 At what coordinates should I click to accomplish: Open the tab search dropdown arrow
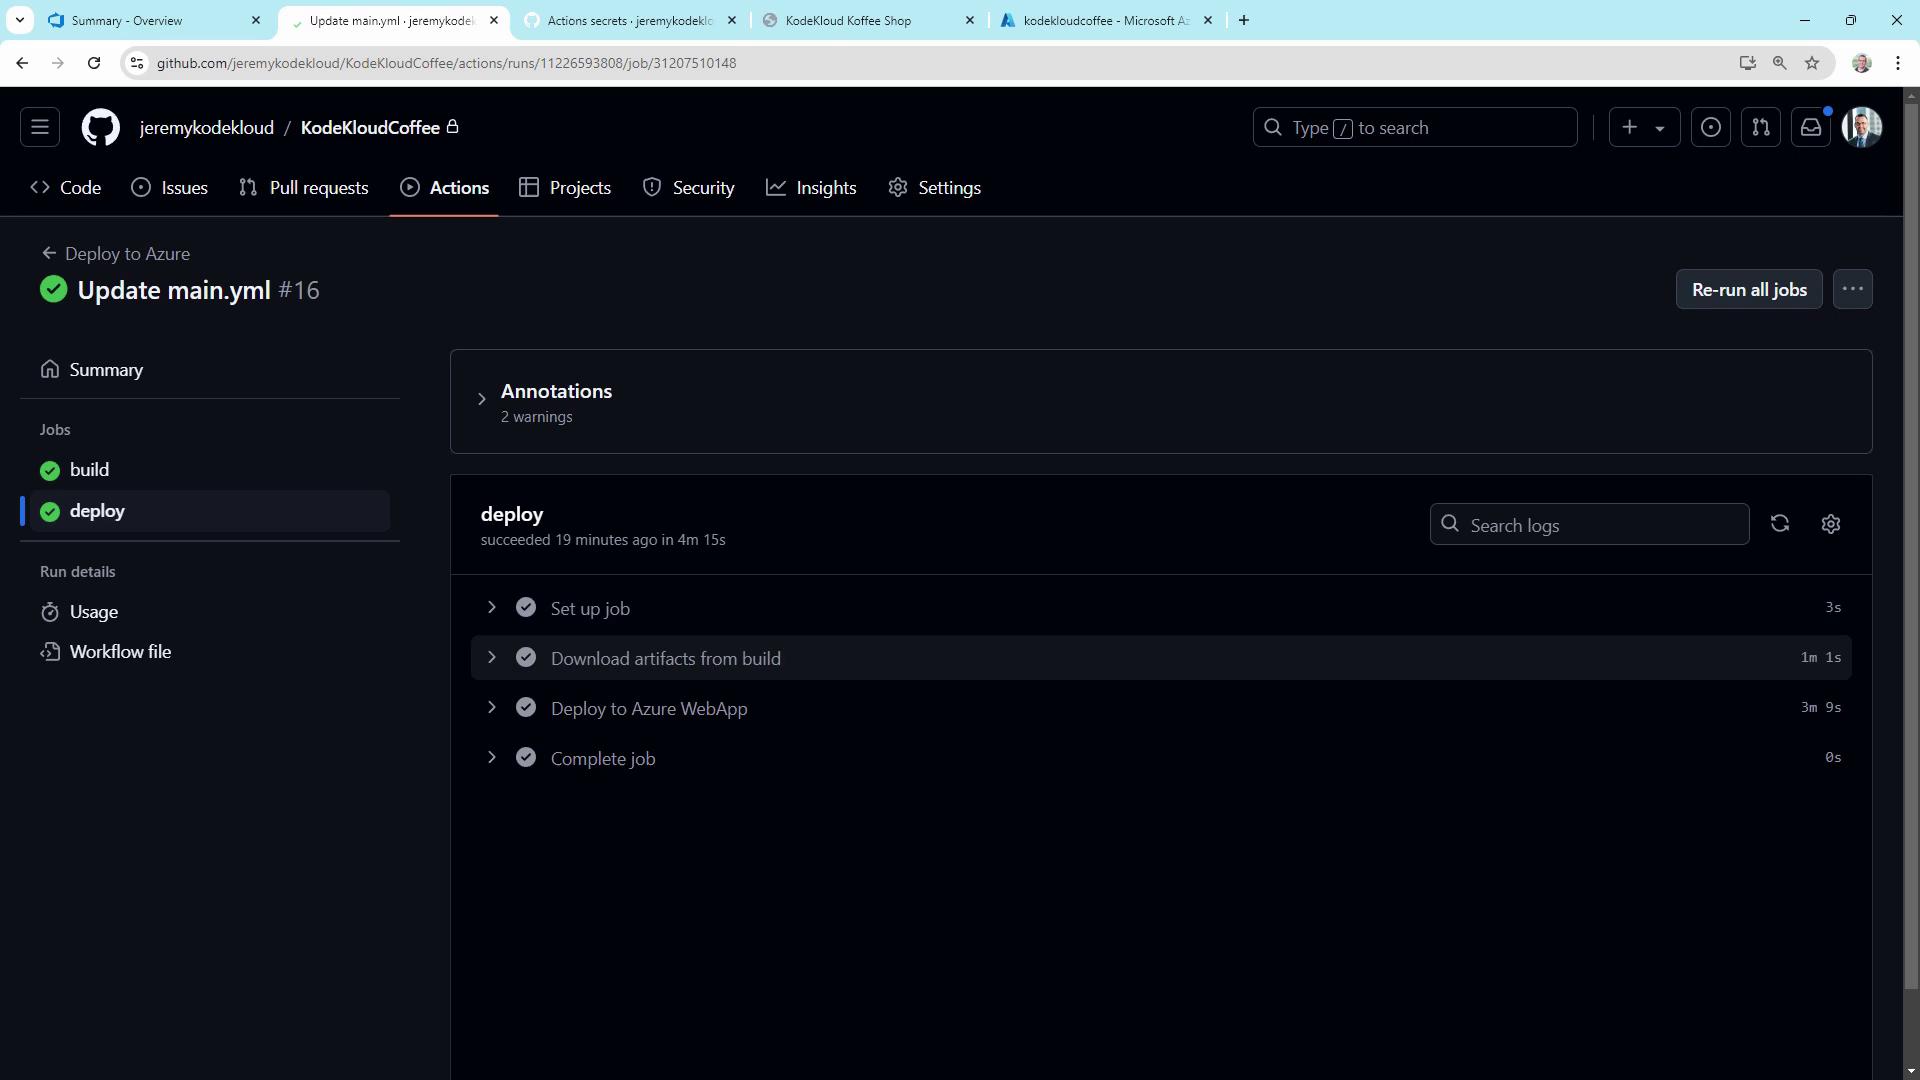(x=20, y=20)
